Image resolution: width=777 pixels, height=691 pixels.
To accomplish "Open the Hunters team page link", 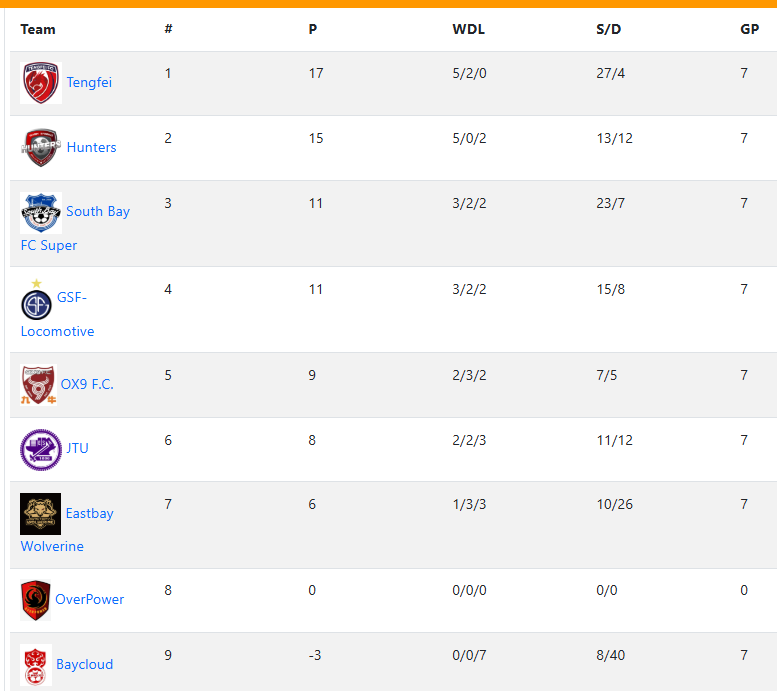I will pos(91,147).
